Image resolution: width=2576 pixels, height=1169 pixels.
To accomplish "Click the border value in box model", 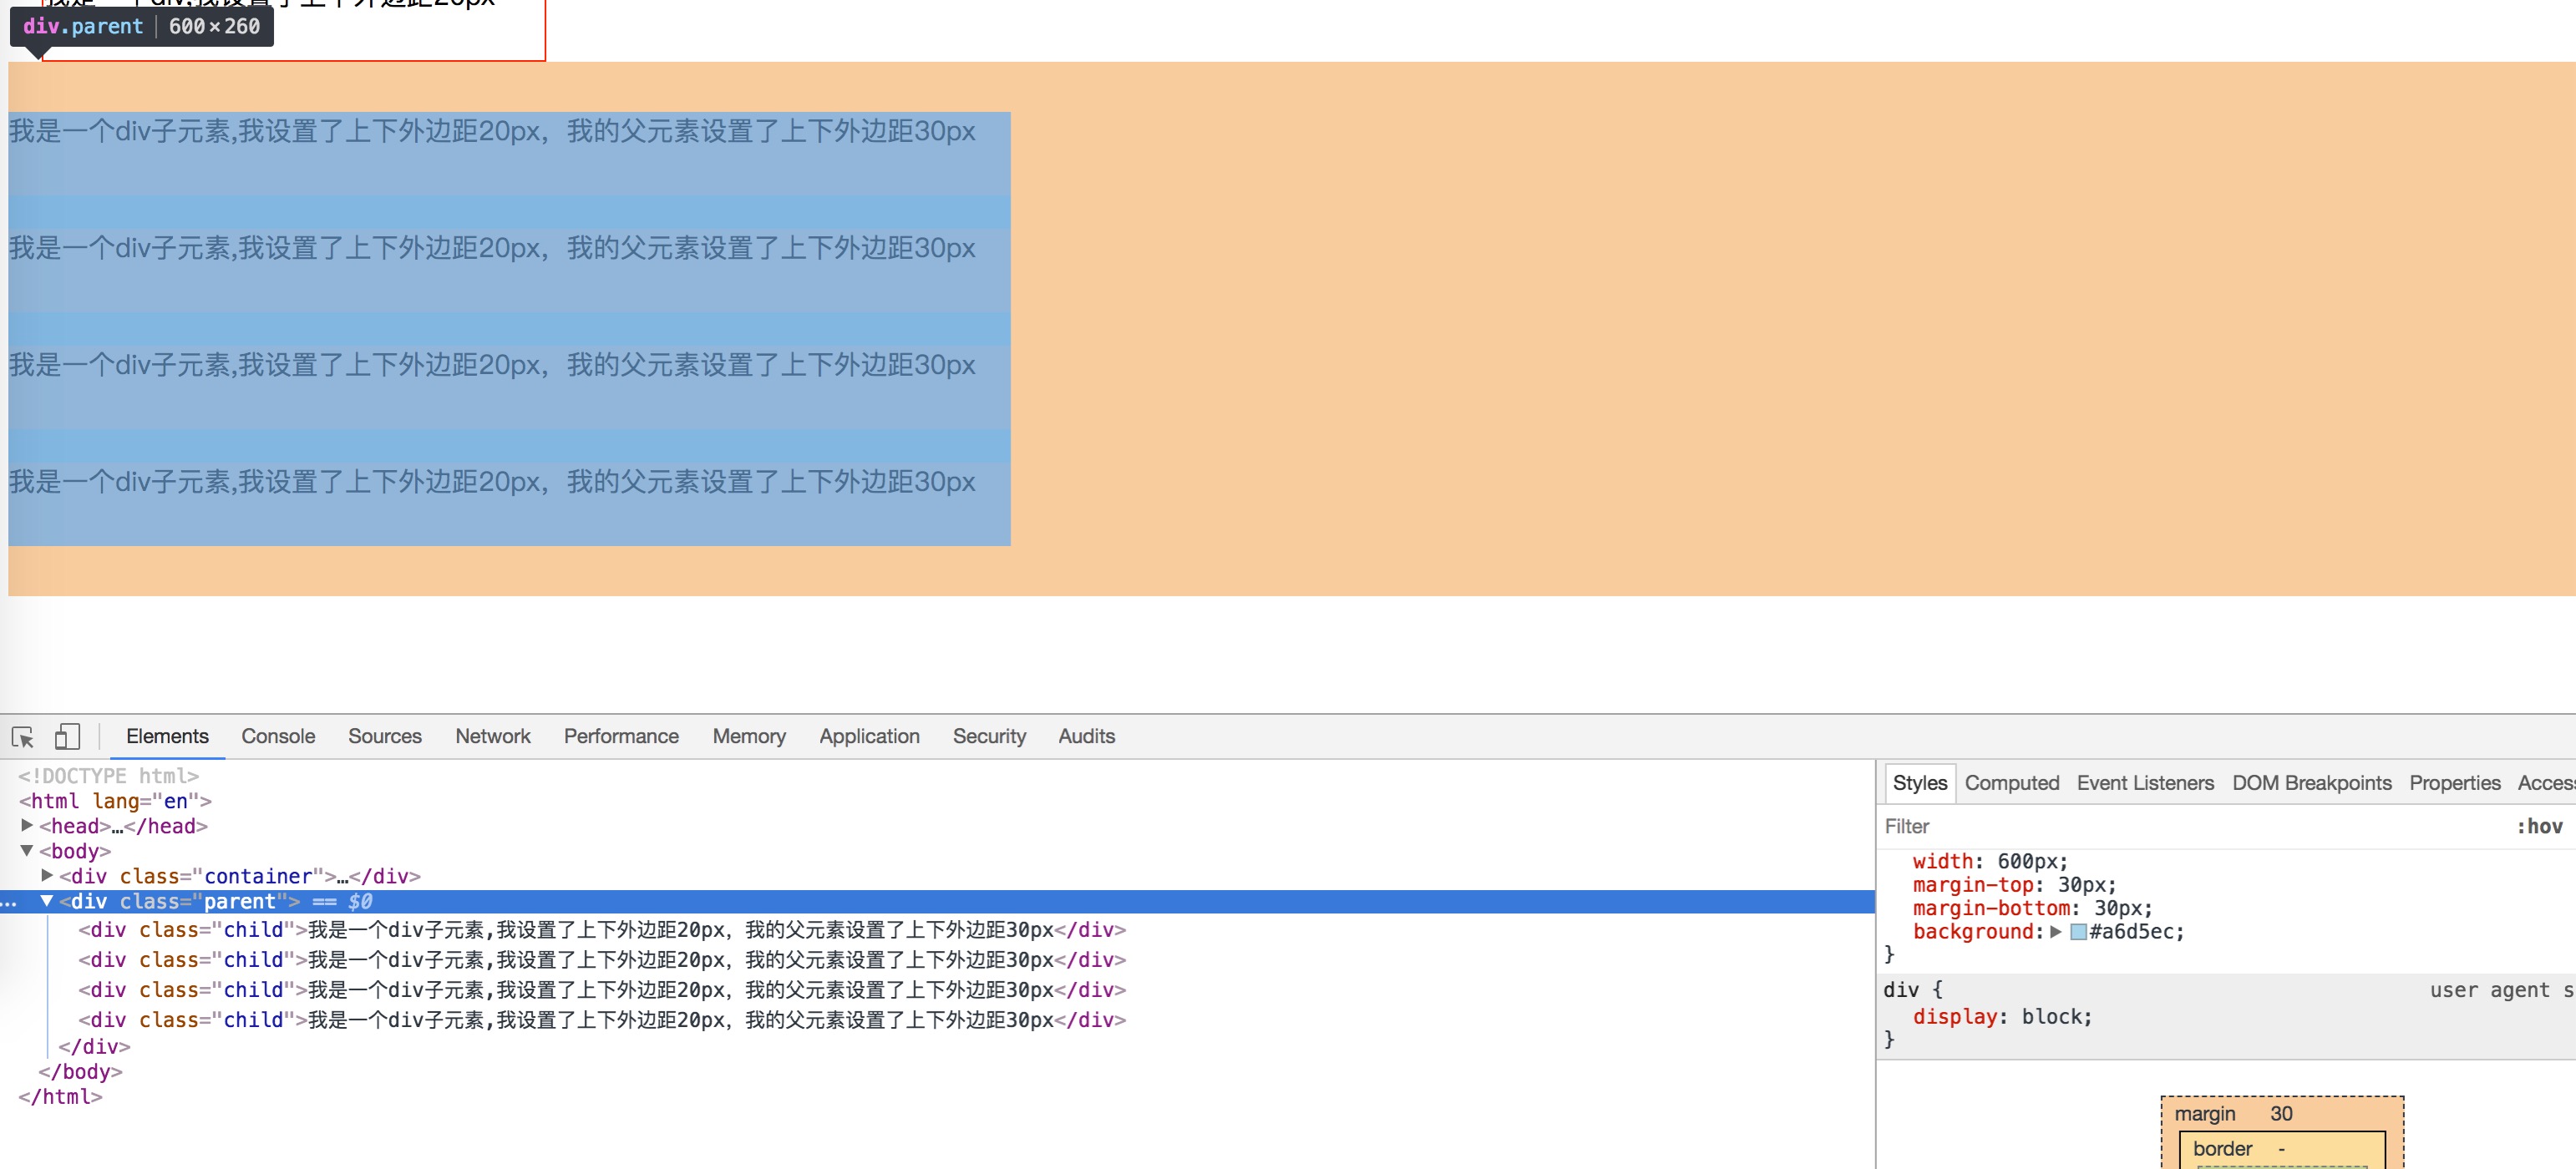I will point(2282,1149).
